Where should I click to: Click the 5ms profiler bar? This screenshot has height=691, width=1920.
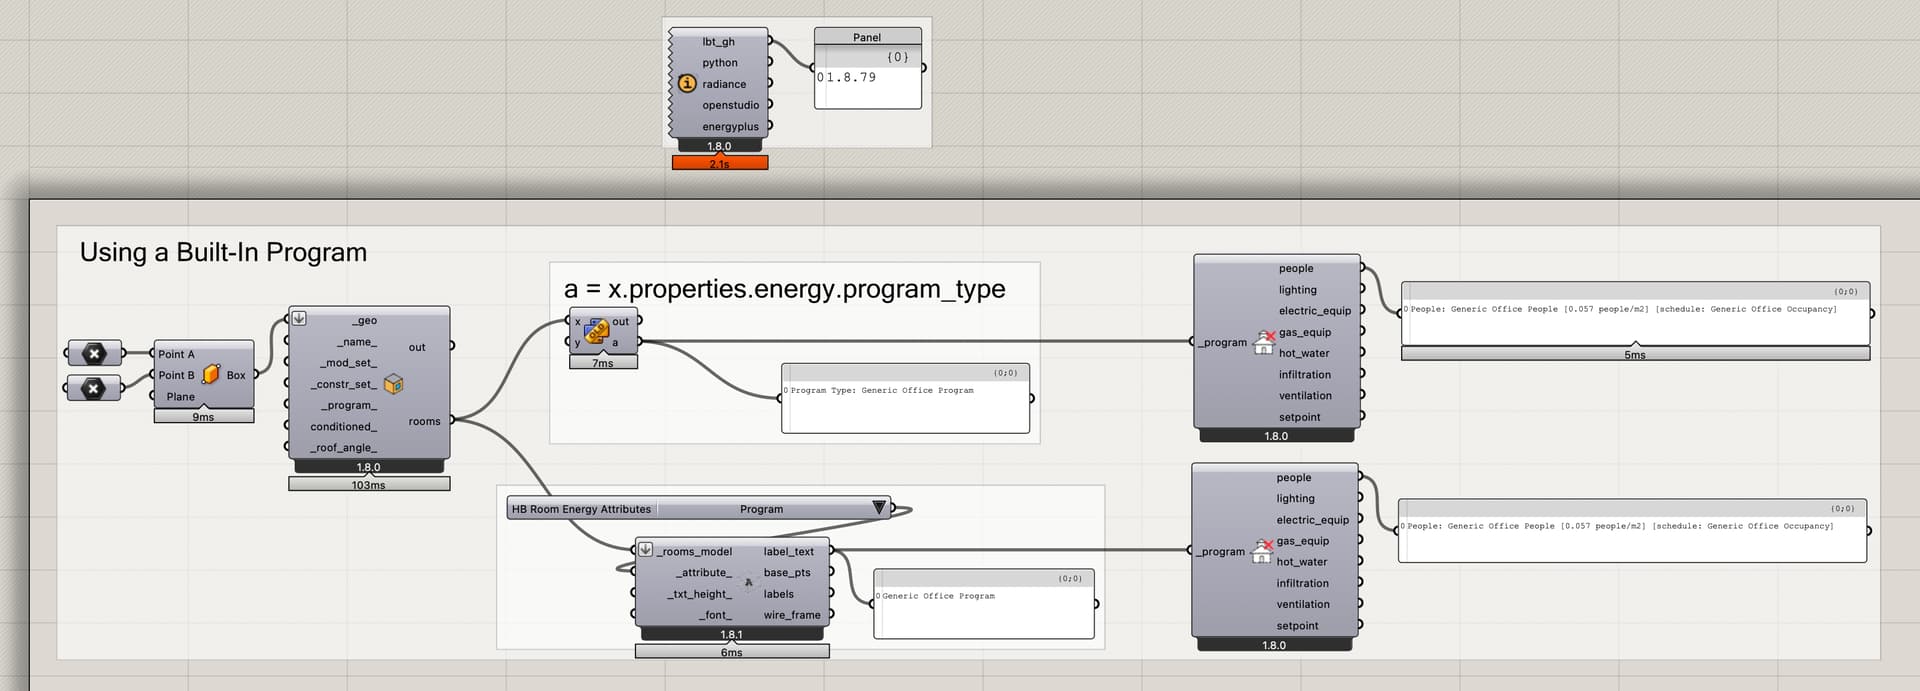click(x=1635, y=354)
